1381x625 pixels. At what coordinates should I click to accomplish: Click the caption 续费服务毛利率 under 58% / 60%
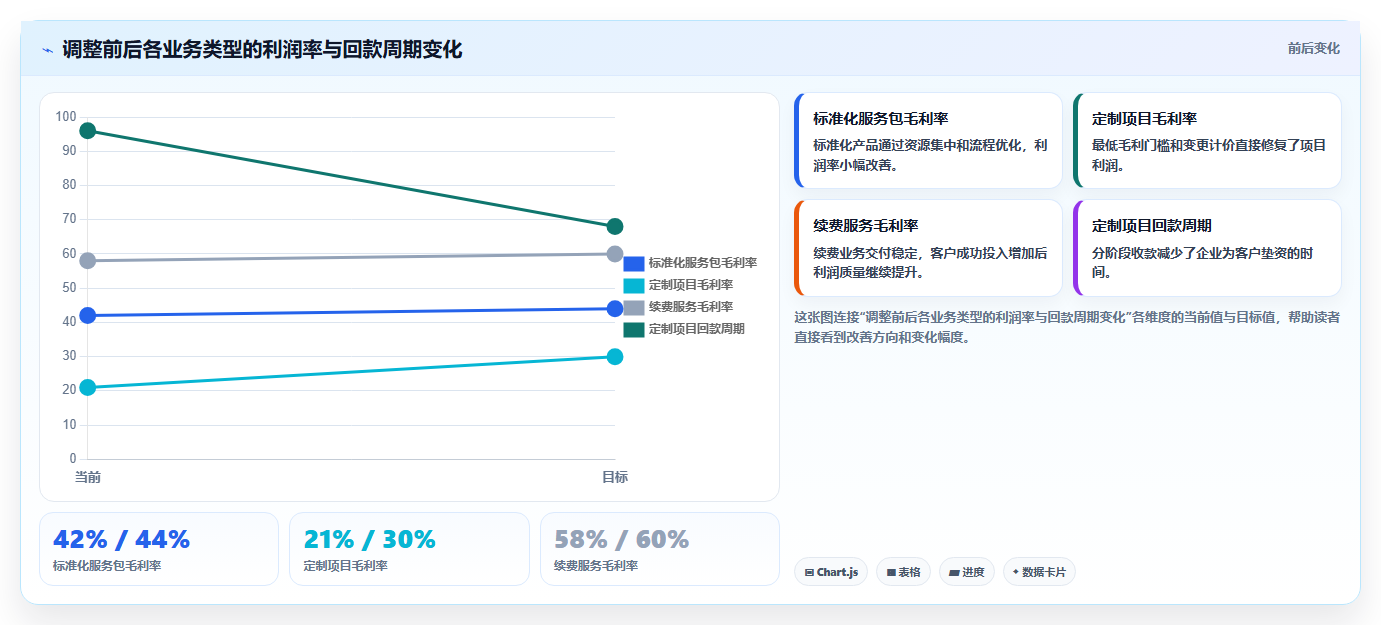click(x=596, y=566)
